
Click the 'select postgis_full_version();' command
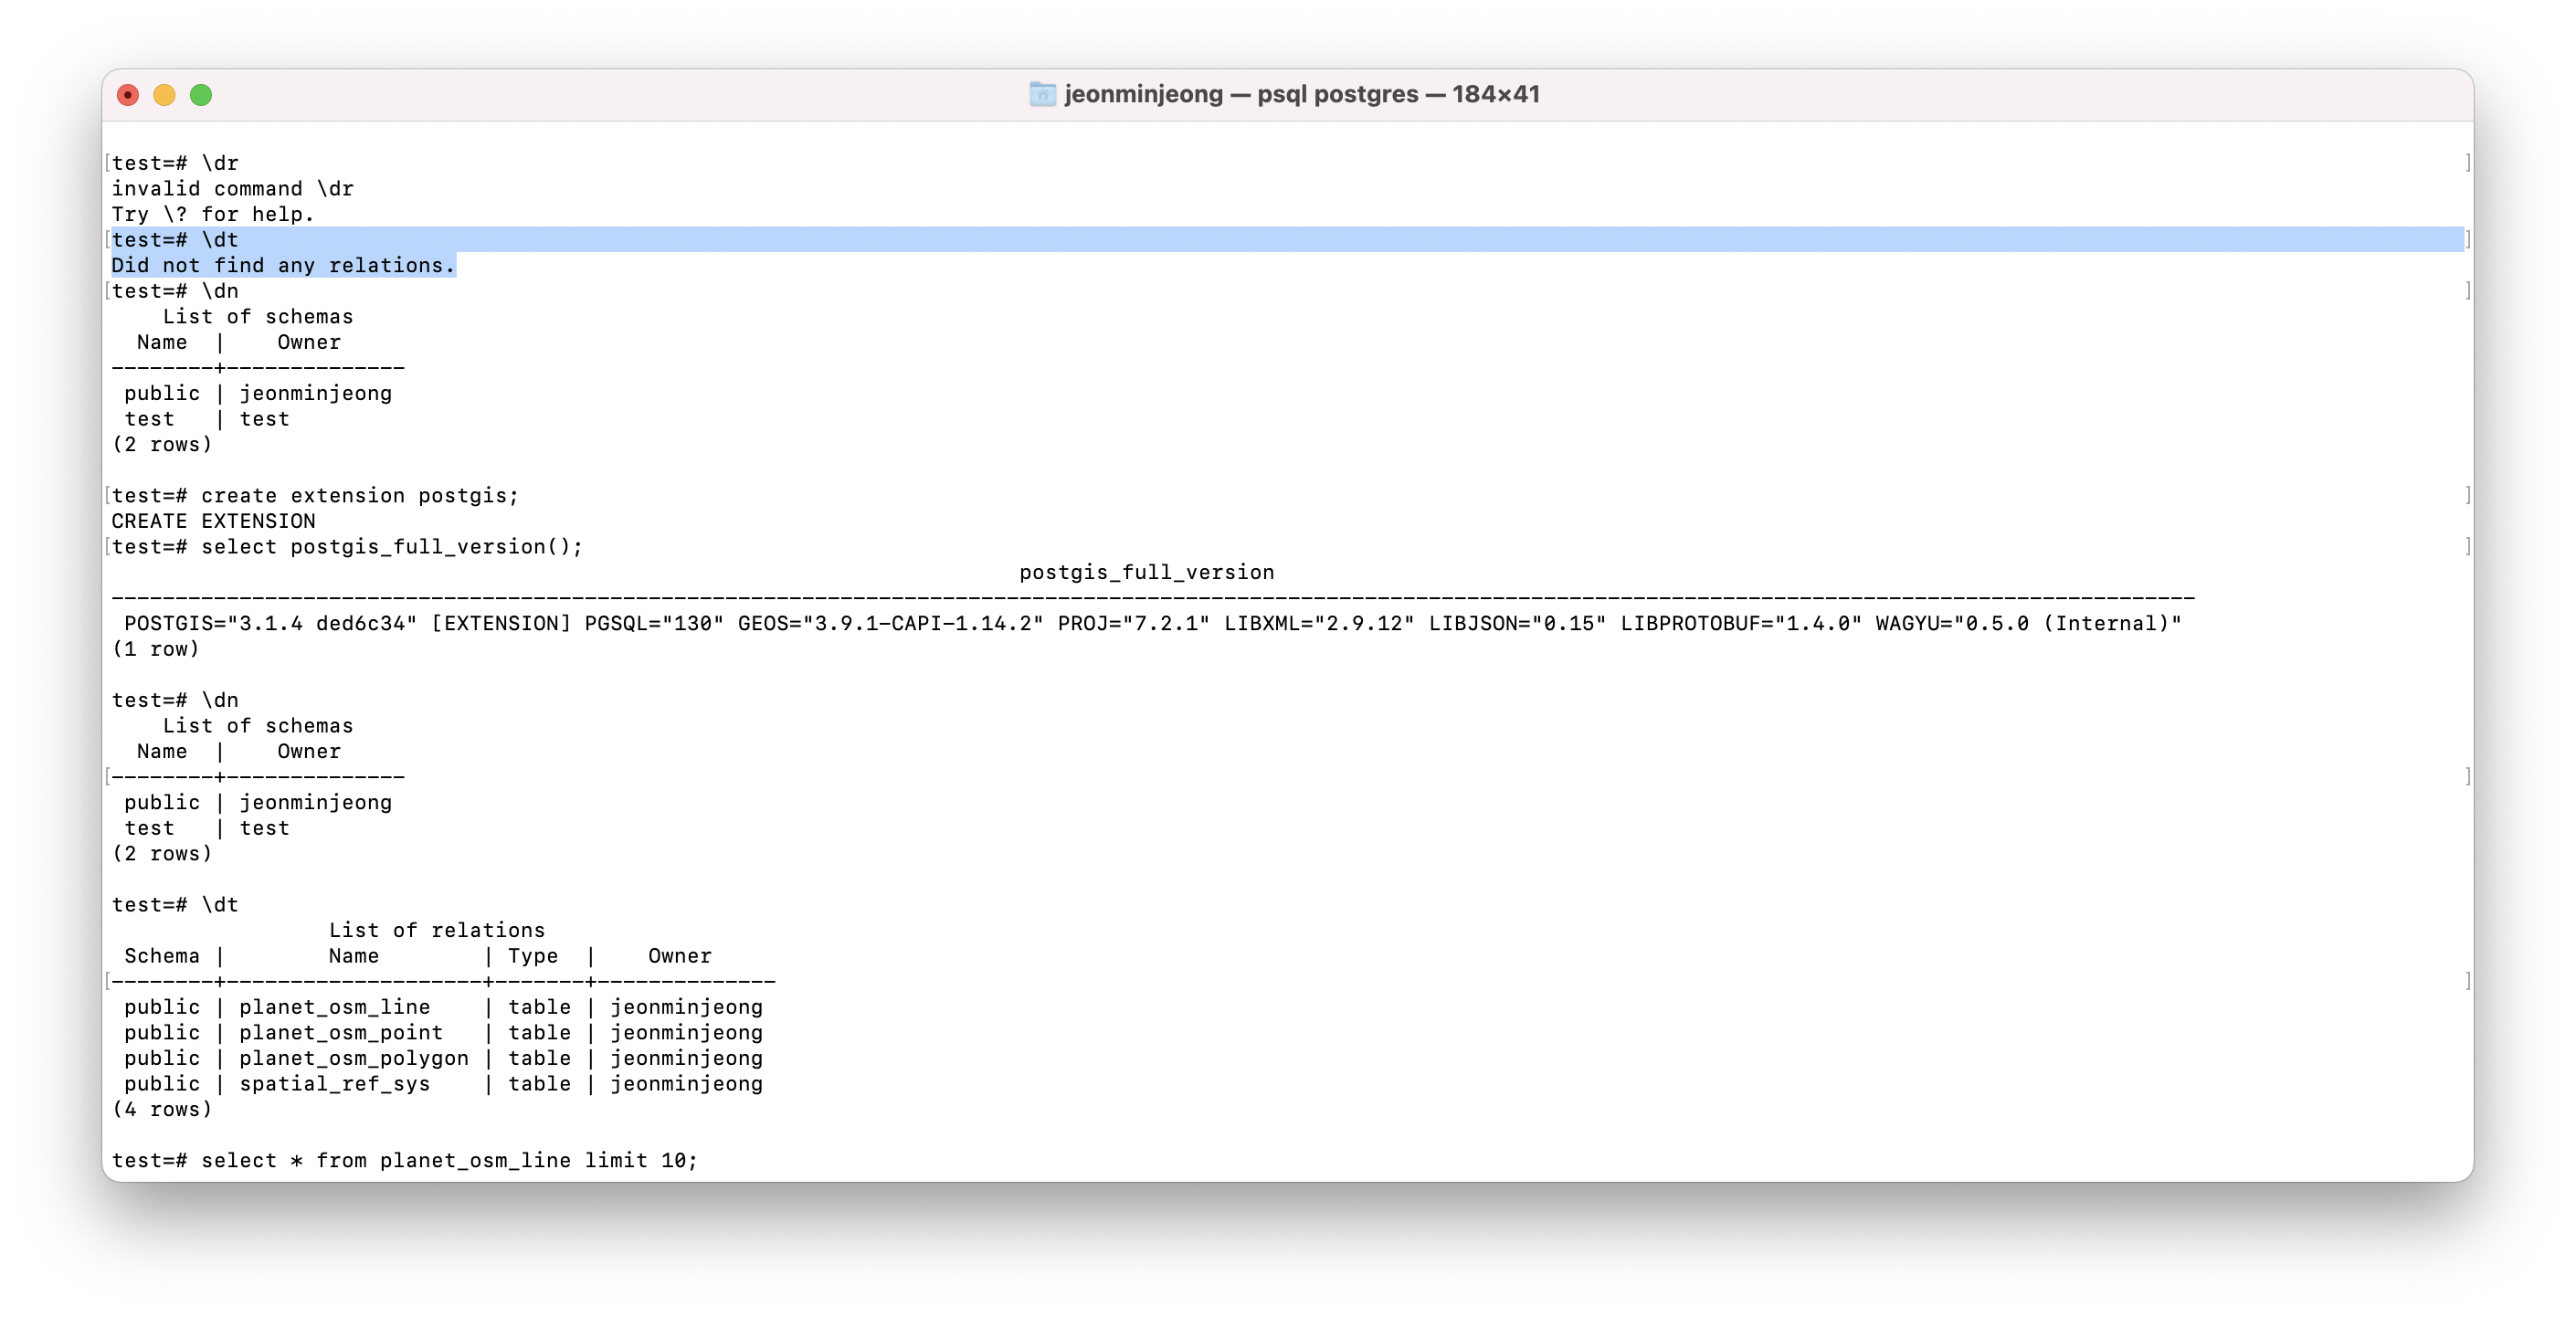(x=391, y=547)
